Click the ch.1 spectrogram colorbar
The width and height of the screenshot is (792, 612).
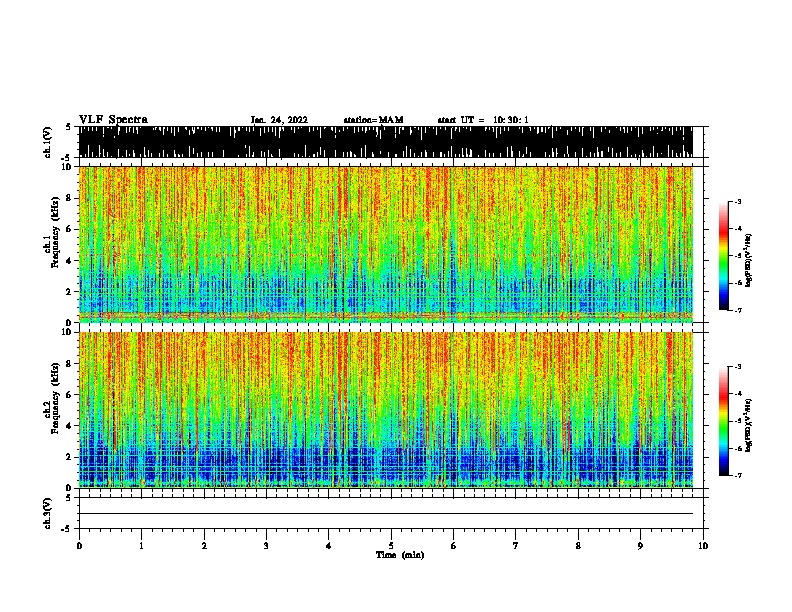pos(723,256)
